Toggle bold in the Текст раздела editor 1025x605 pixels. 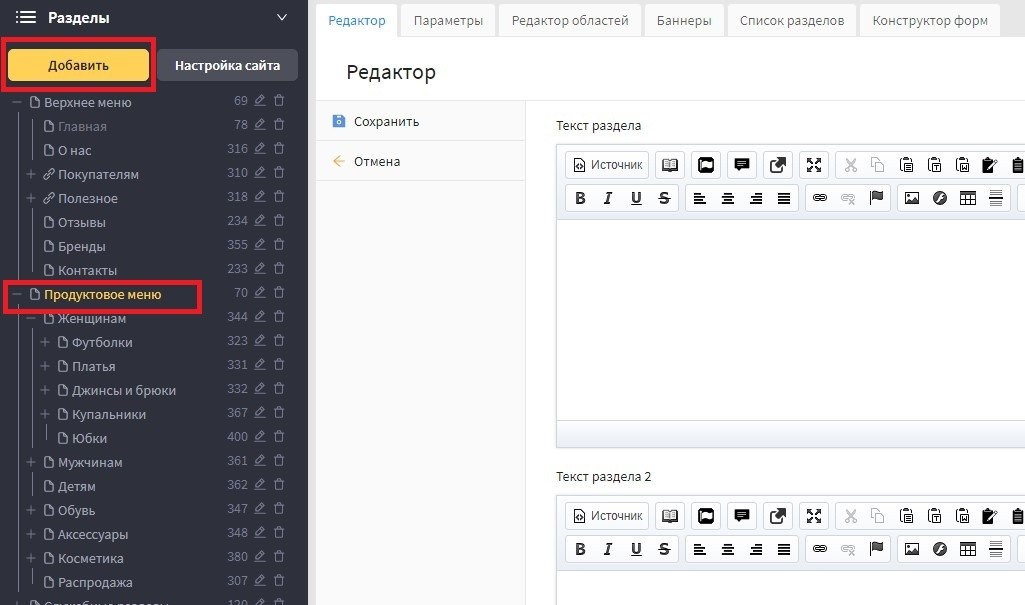pos(580,198)
